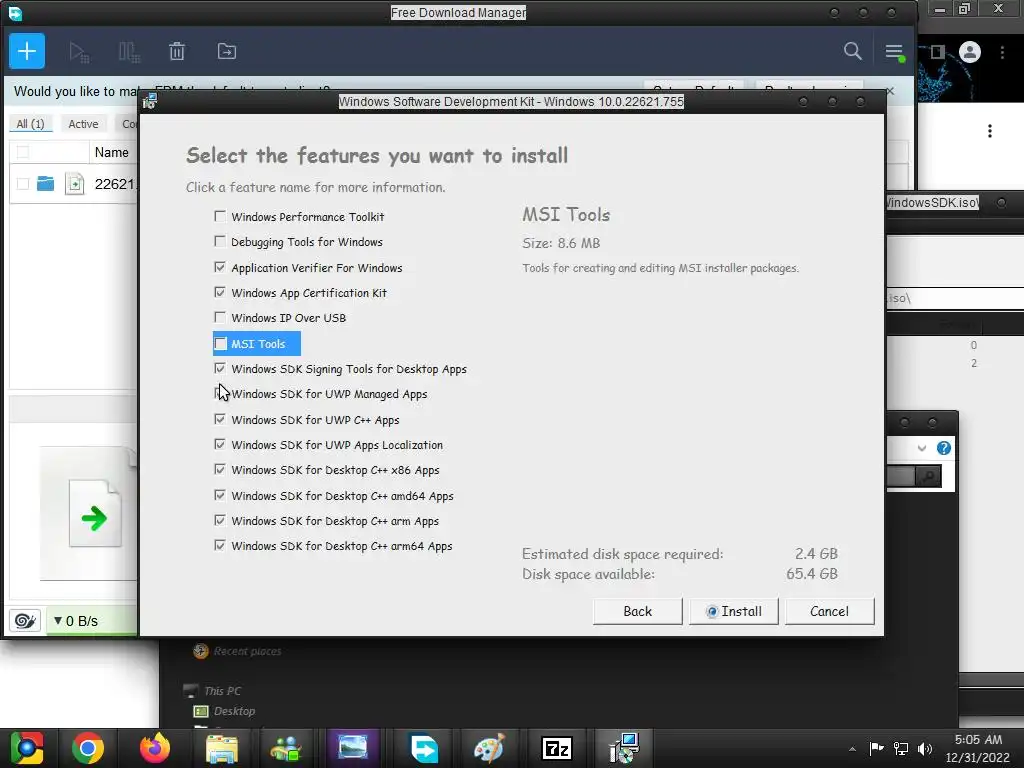The height and width of the screenshot is (768, 1024).
Task: Open Firefox from the taskbar
Action: (x=155, y=748)
